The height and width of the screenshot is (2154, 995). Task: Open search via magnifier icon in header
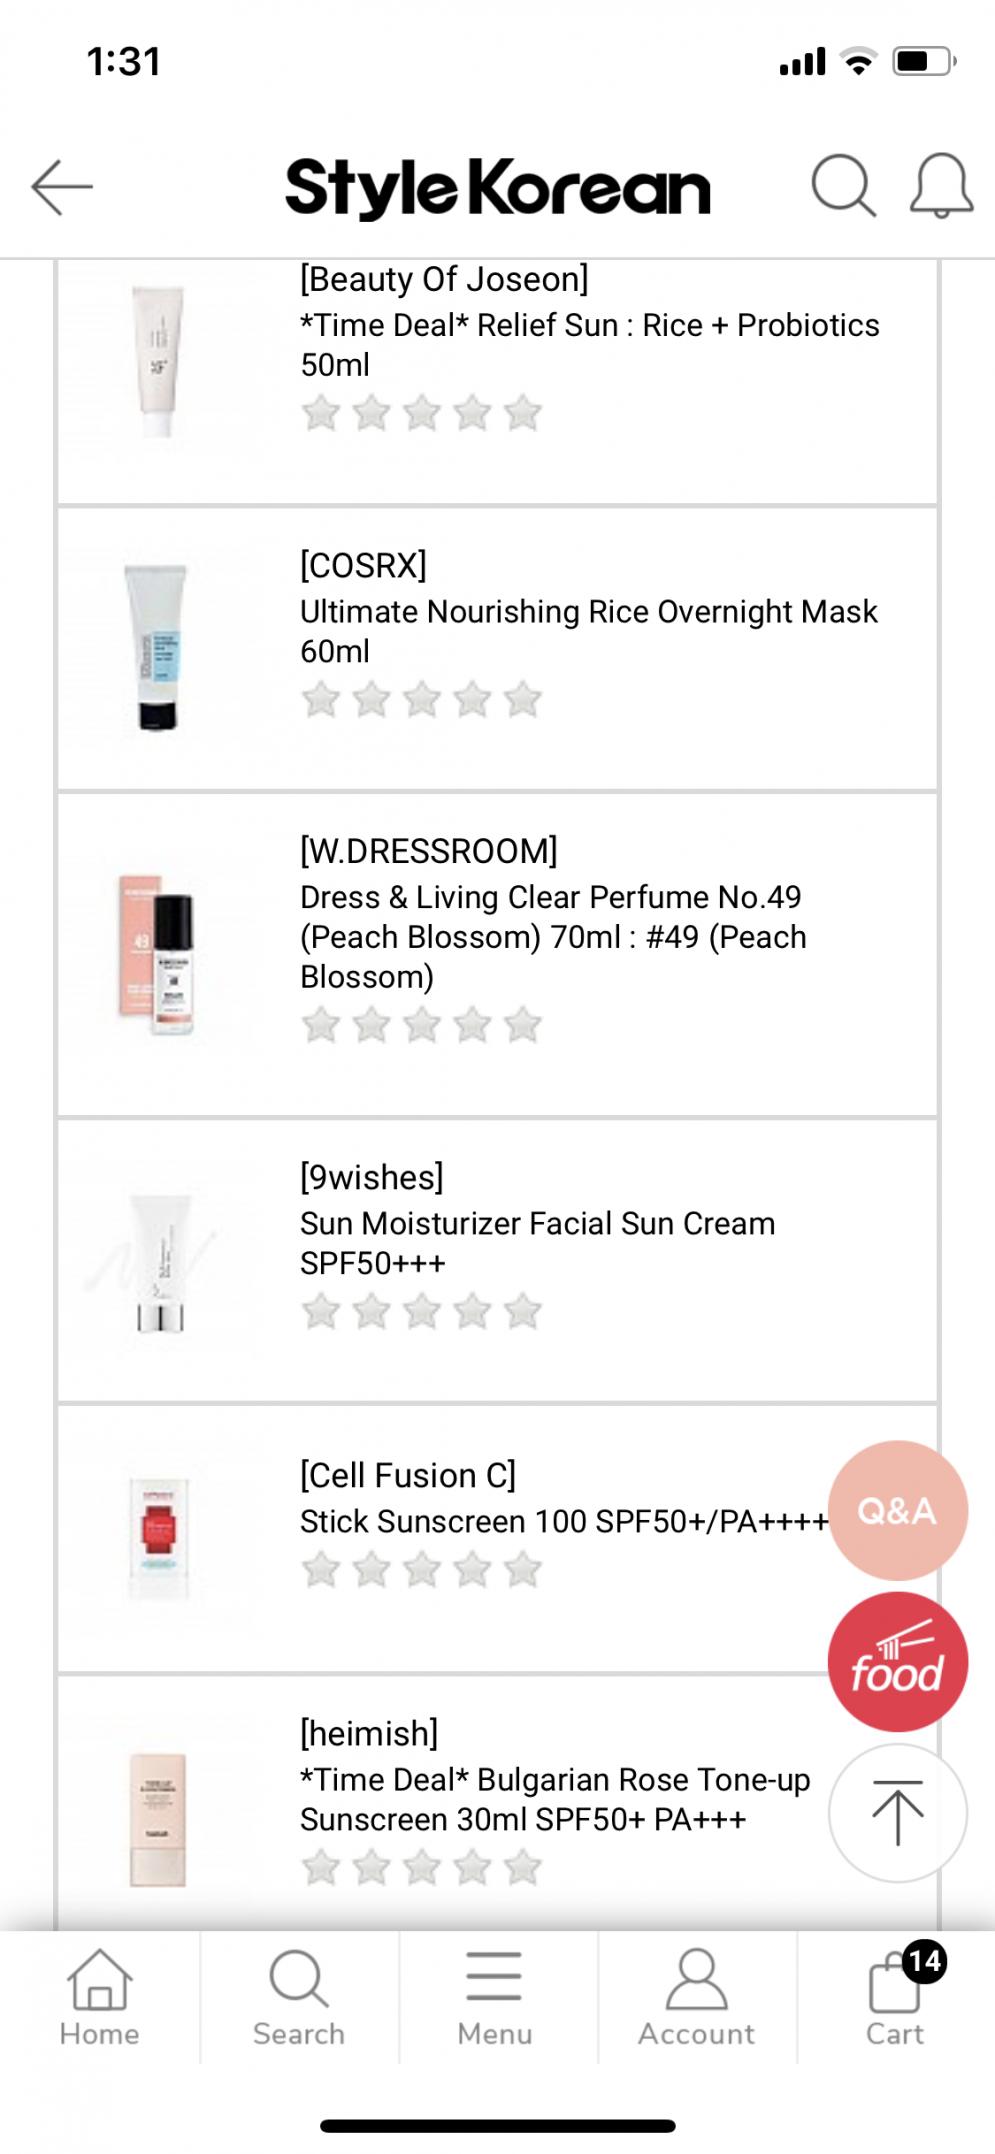point(843,186)
